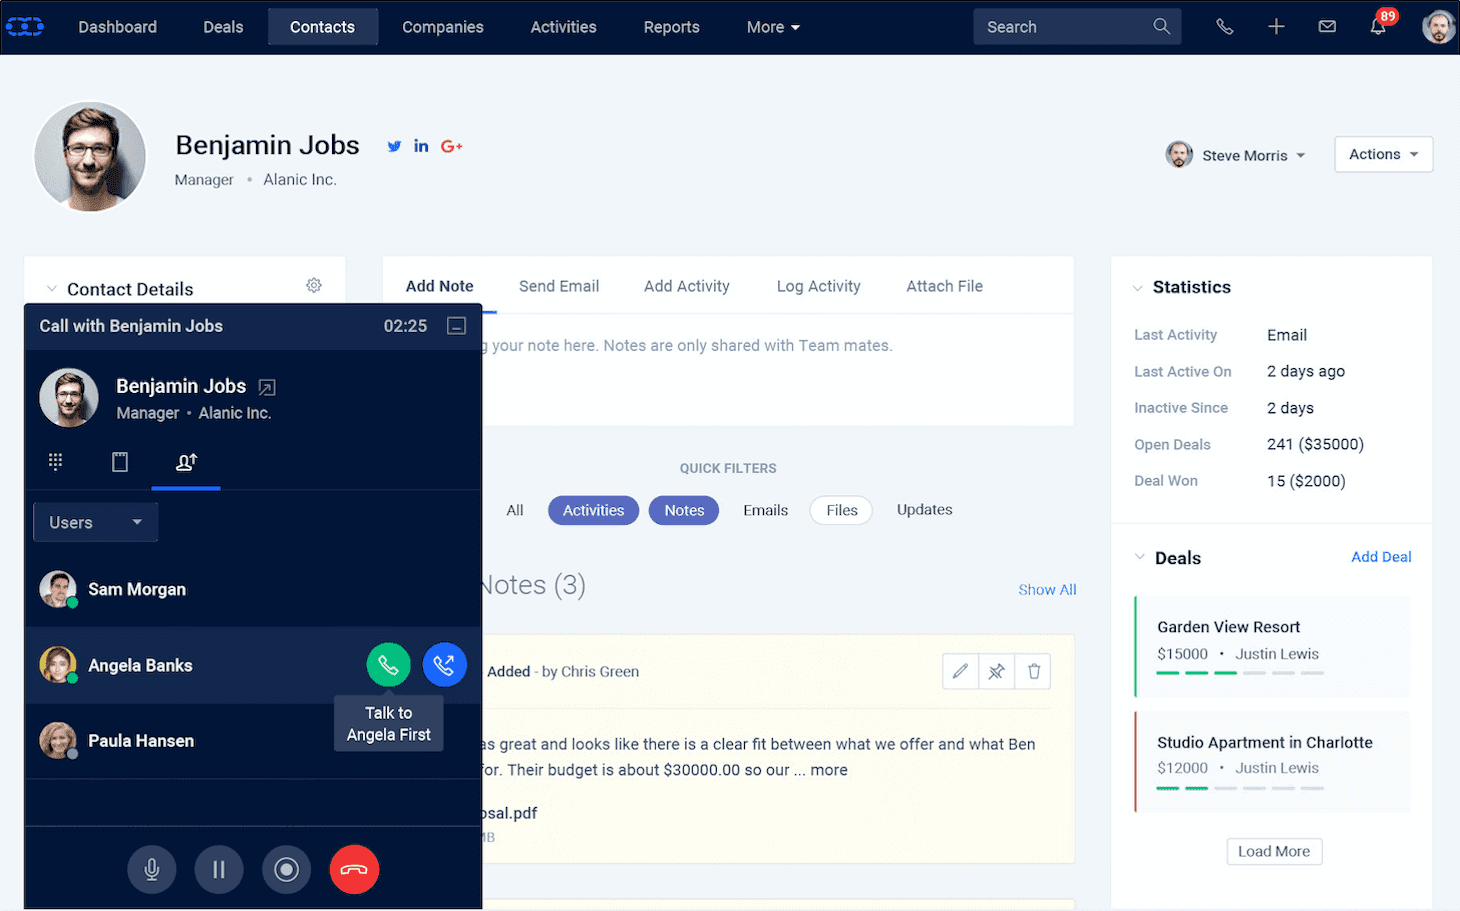Click the Load More button under Deals

point(1274,851)
